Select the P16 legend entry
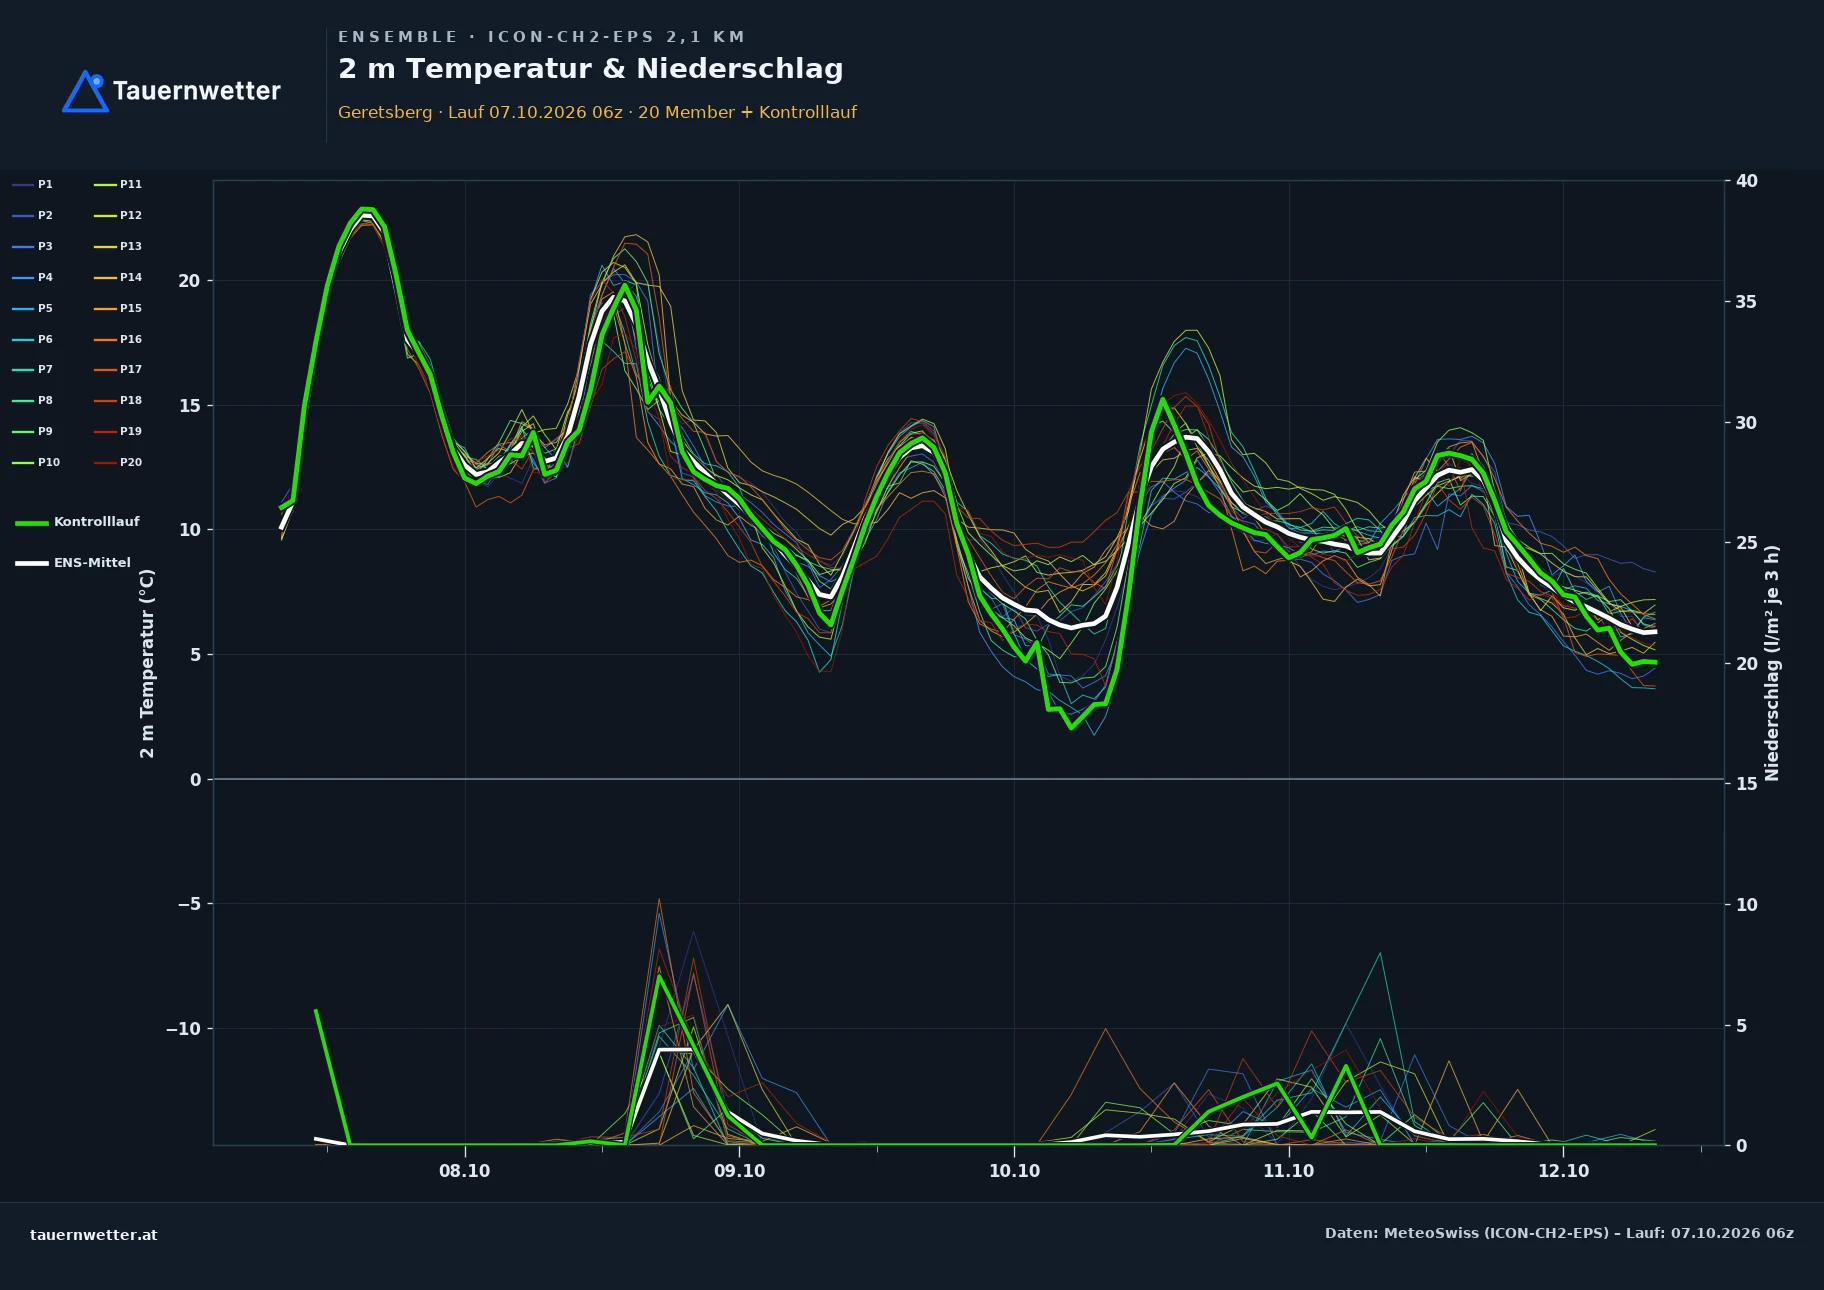Image resolution: width=1824 pixels, height=1290 pixels. [118, 339]
